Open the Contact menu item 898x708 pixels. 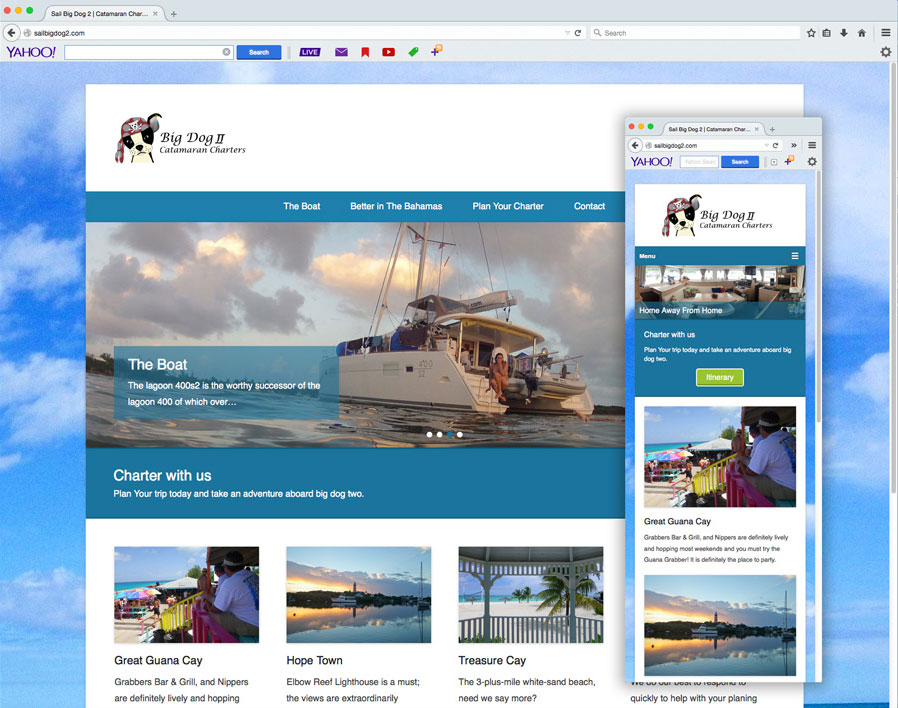point(589,206)
